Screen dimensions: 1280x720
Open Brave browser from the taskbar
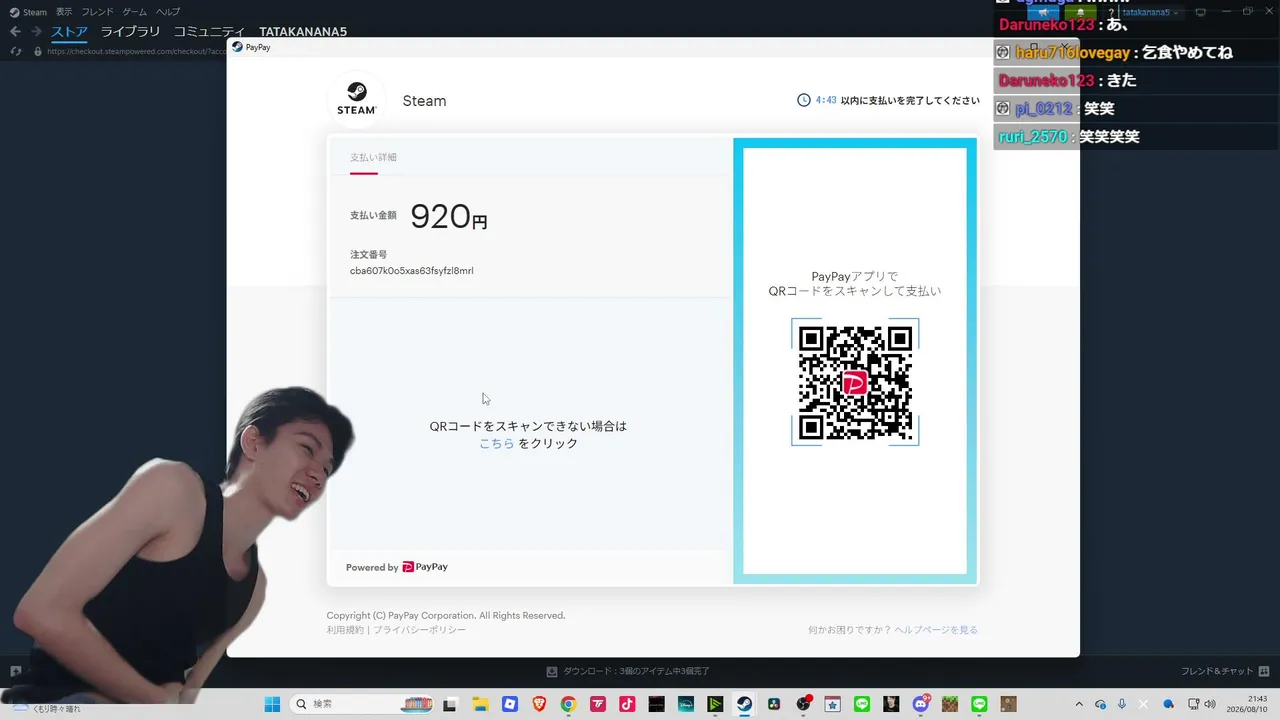point(539,704)
